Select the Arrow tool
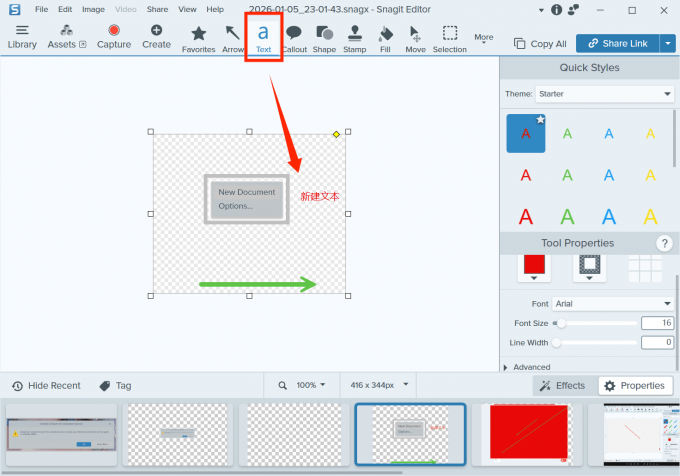 click(x=233, y=37)
